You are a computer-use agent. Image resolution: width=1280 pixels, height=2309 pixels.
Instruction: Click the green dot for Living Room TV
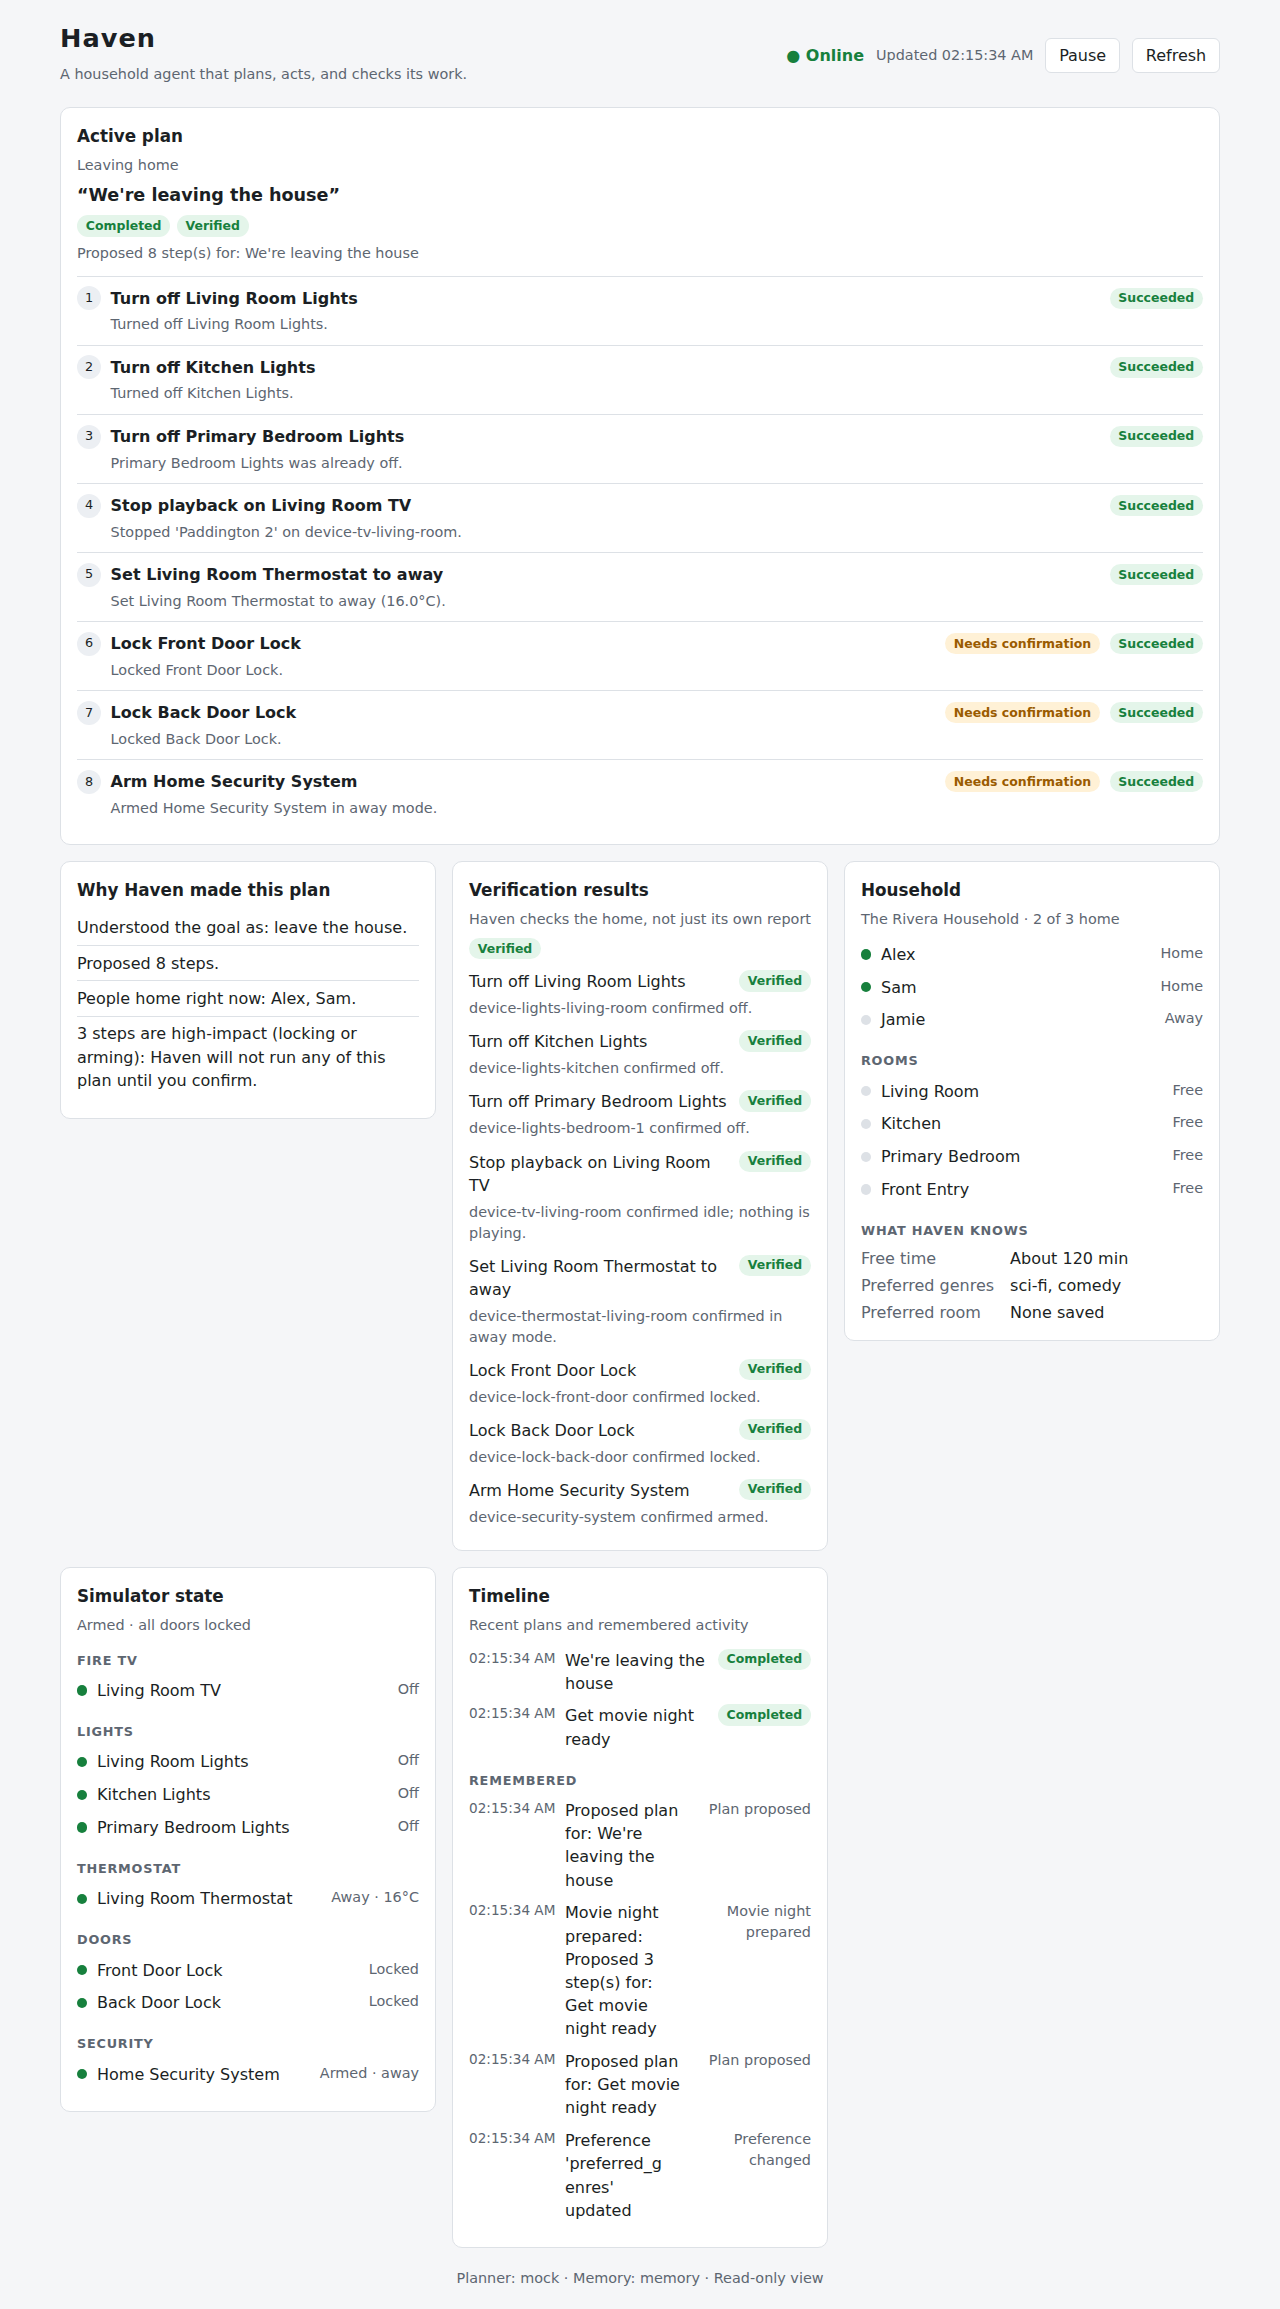tap(82, 1691)
